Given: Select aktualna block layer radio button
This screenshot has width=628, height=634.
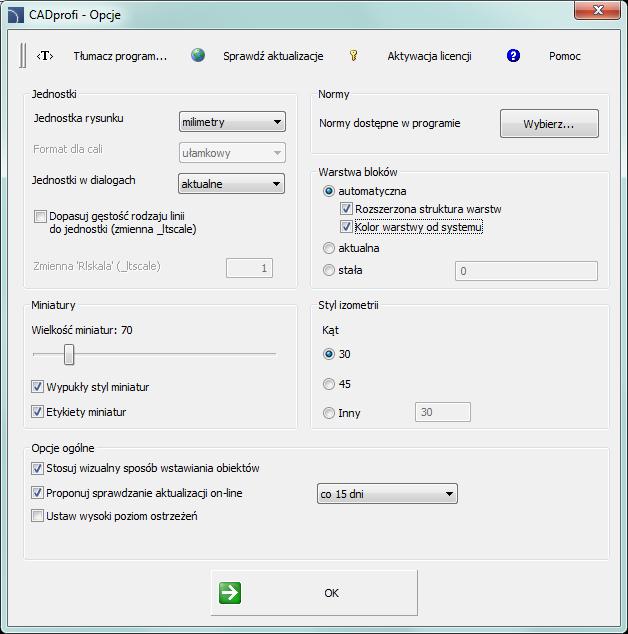Looking at the screenshot, I should click(329, 247).
